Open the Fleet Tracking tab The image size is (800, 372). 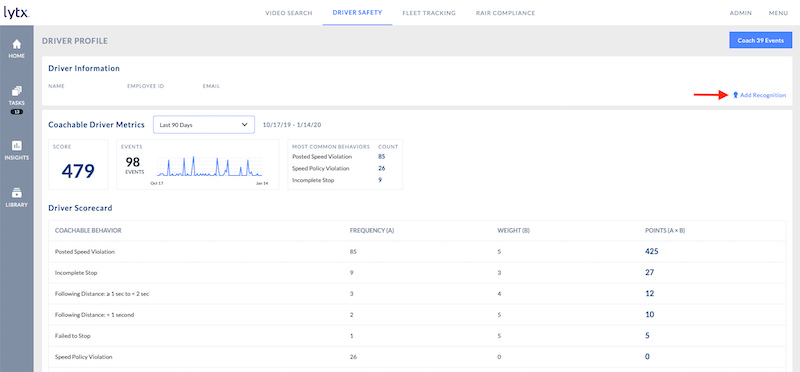point(429,13)
